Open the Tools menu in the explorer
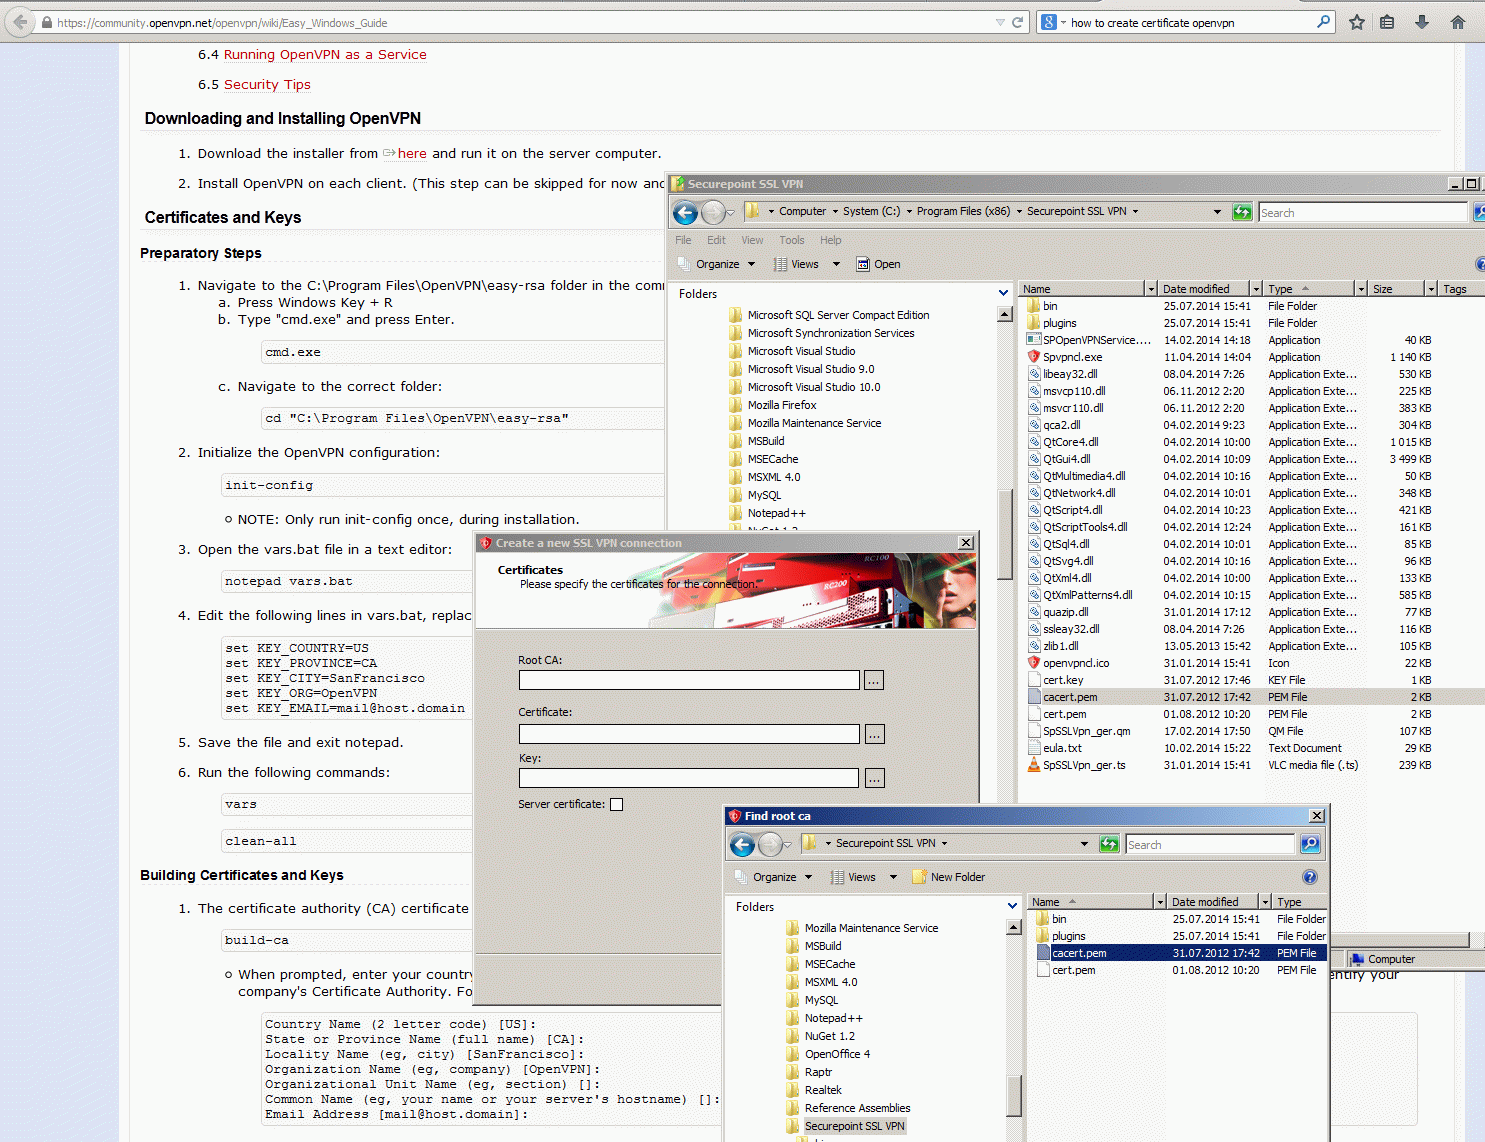The width and height of the screenshot is (1485, 1142). (792, 240)
